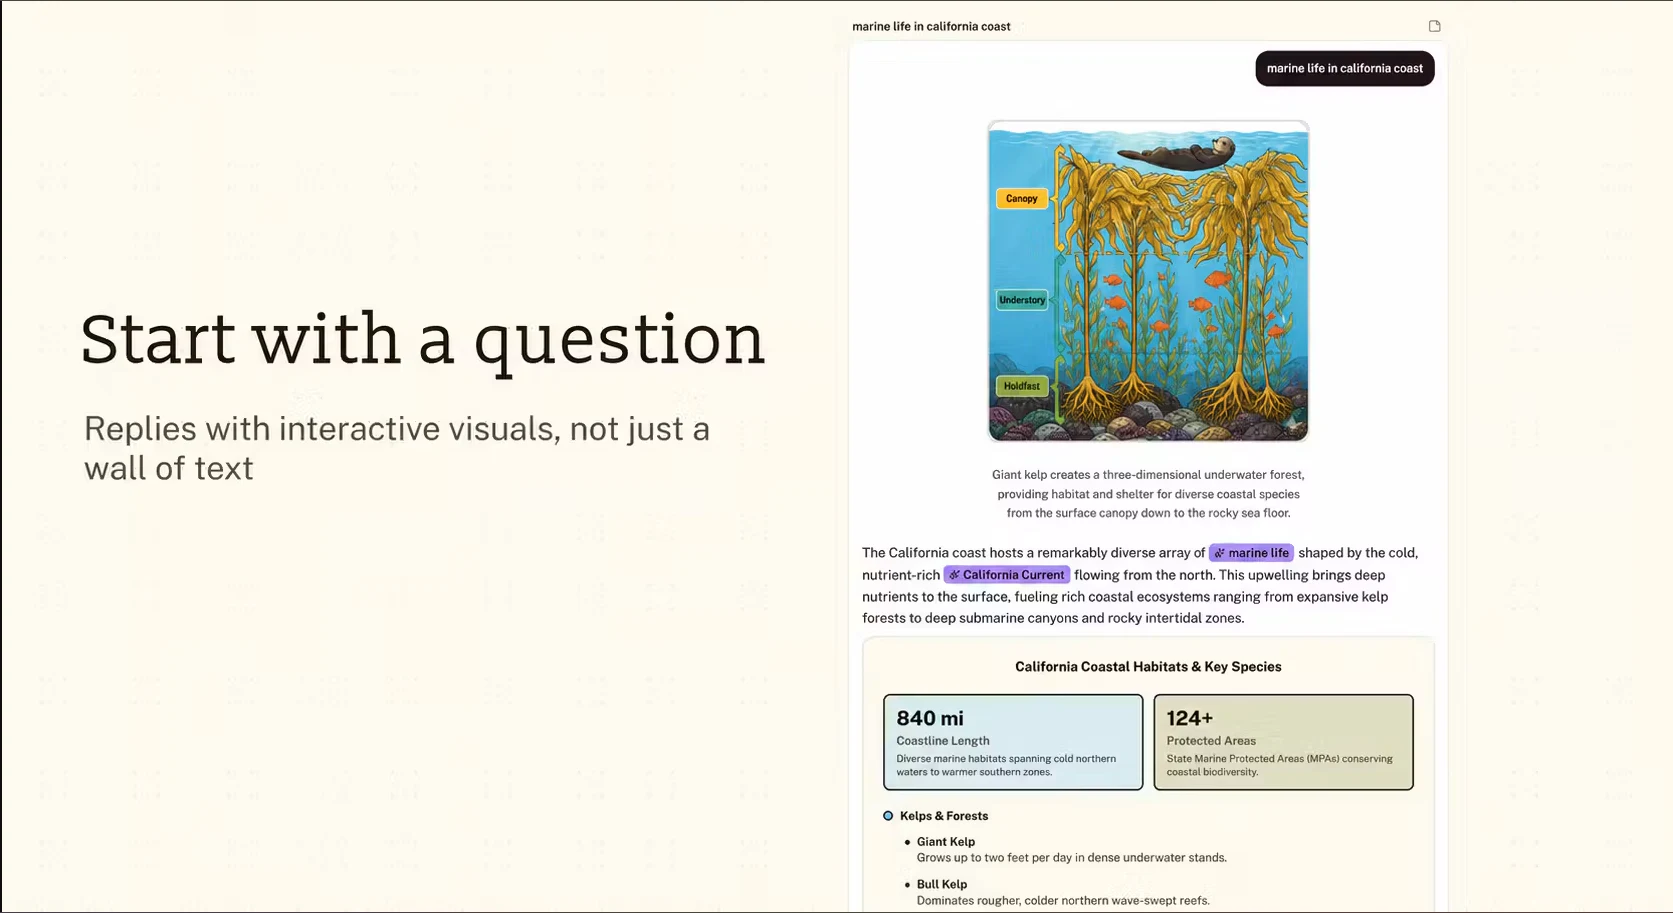Select the '840 mi' Coastline Length card
Image resolution: width=1673 pixels, height=913 pixels.
(1013, 742)
